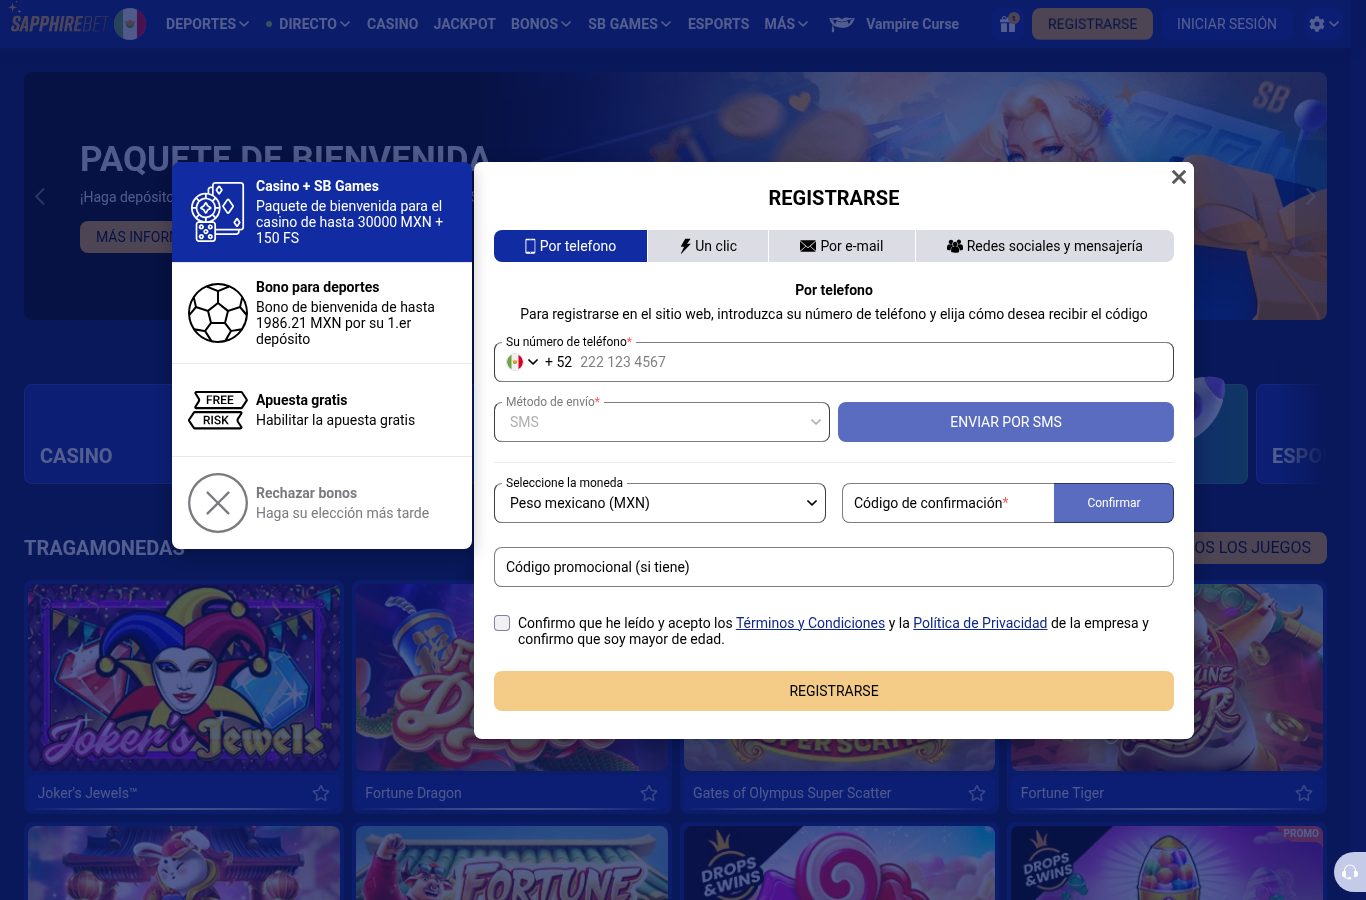Open the Método de envío SMS dropdown
The height and width of the screenshot is (900, 1366).
662,422
